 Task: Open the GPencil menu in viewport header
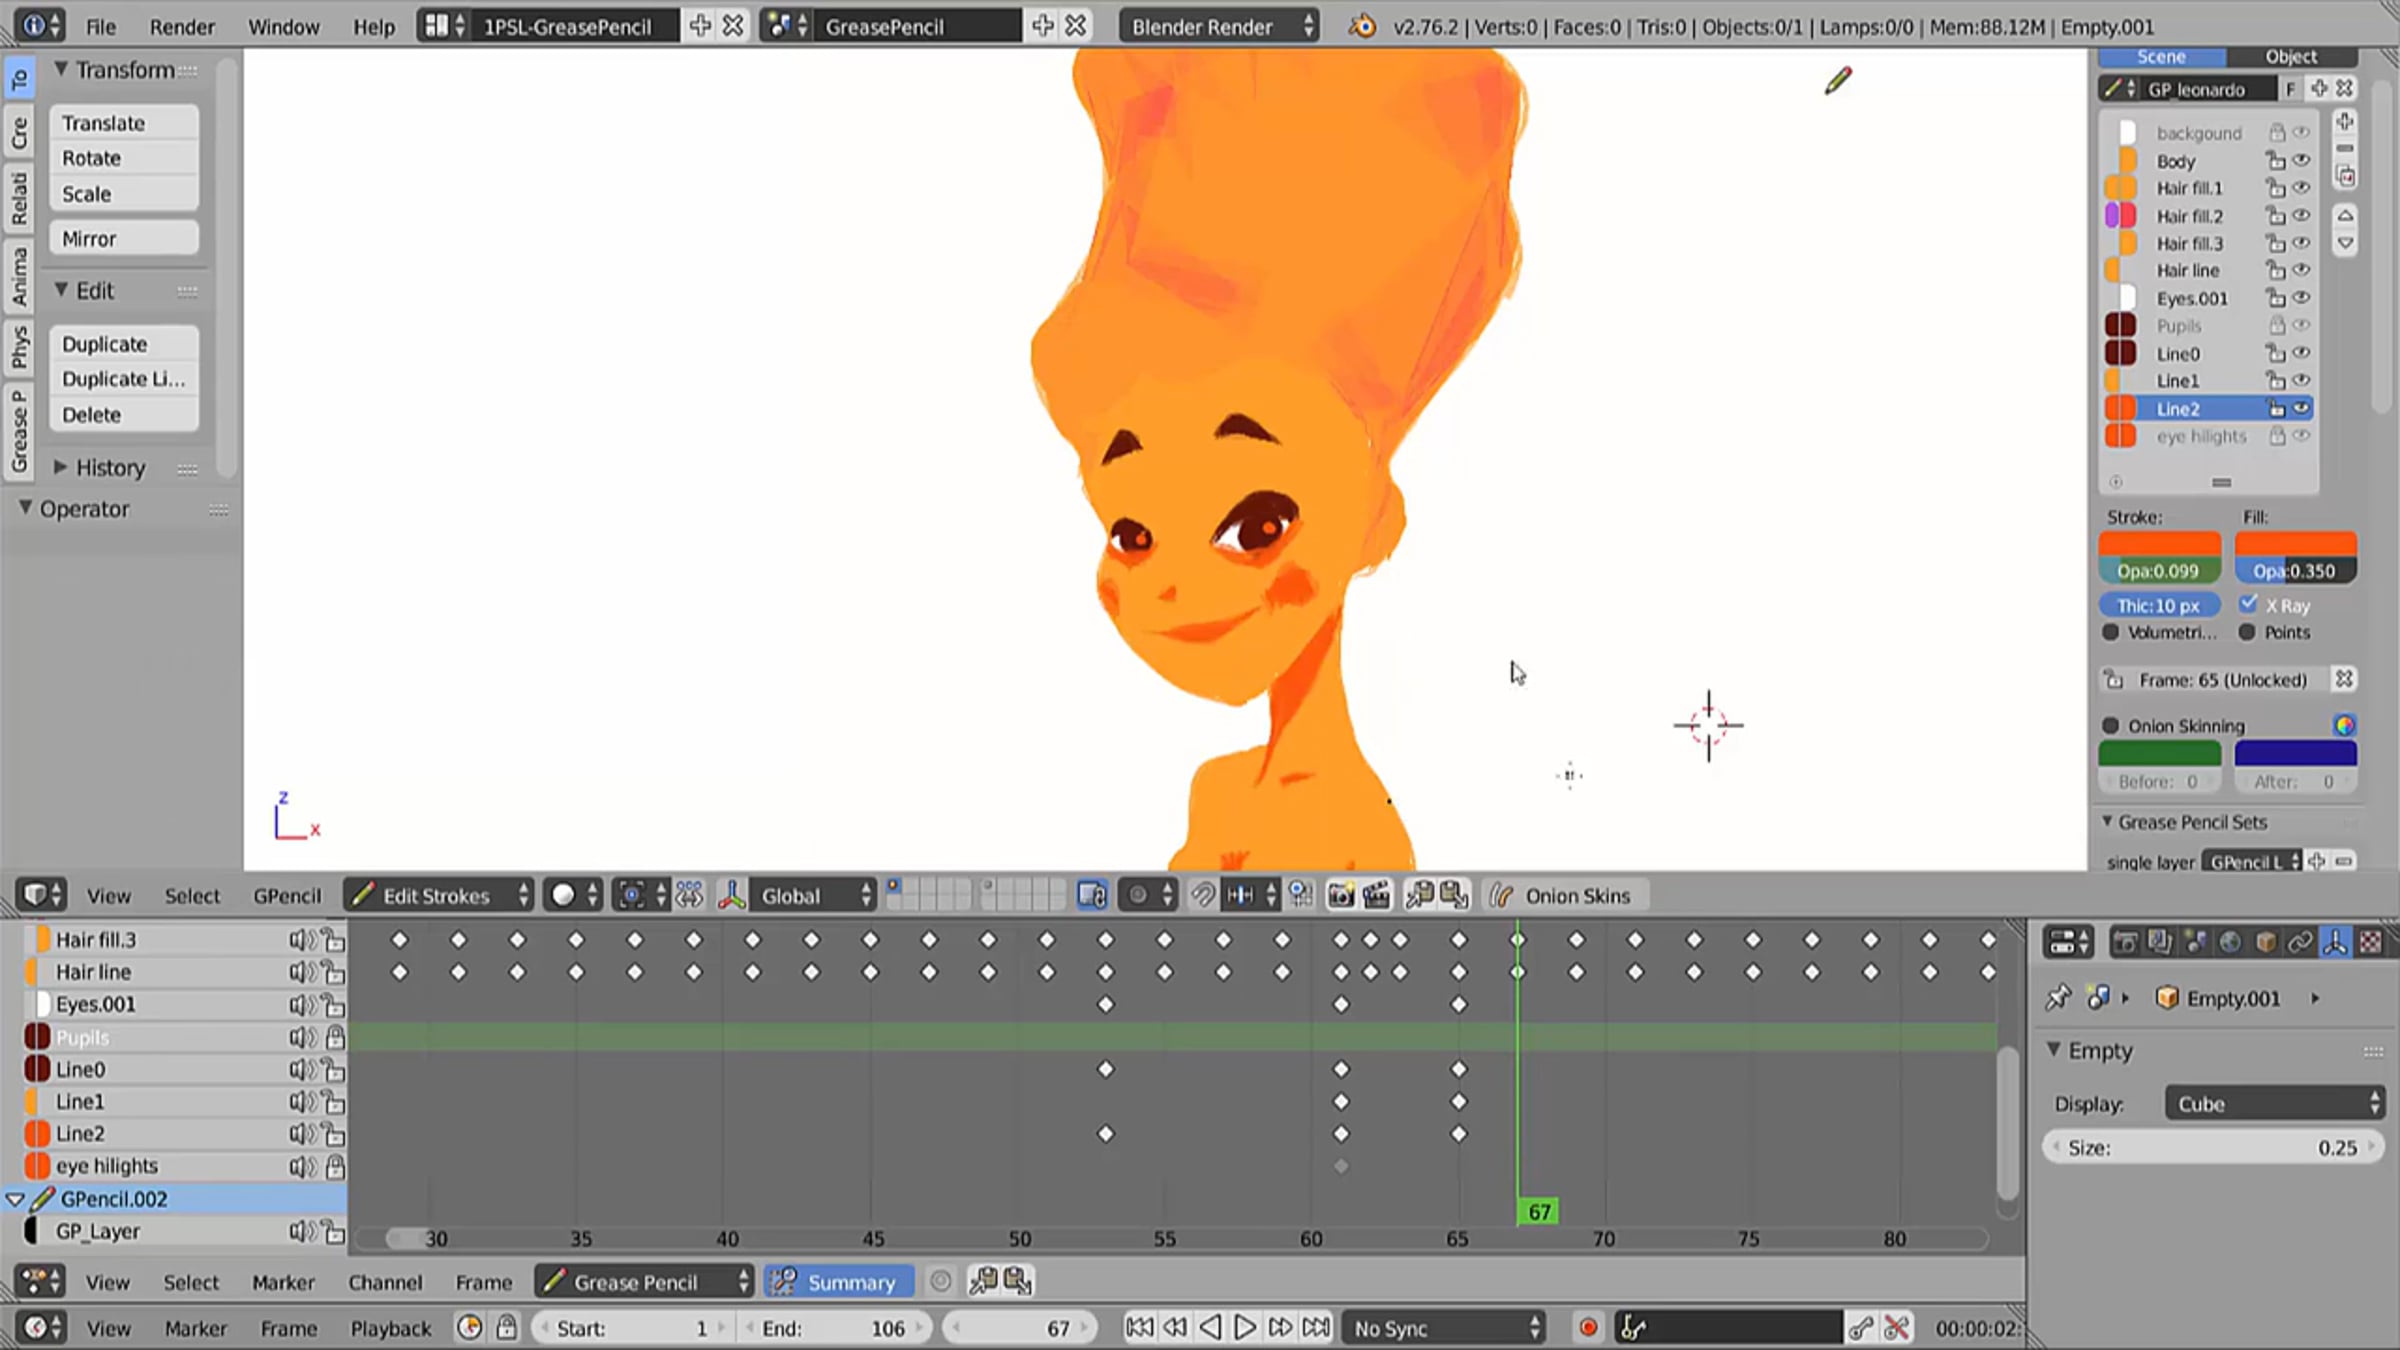(287, 896)
